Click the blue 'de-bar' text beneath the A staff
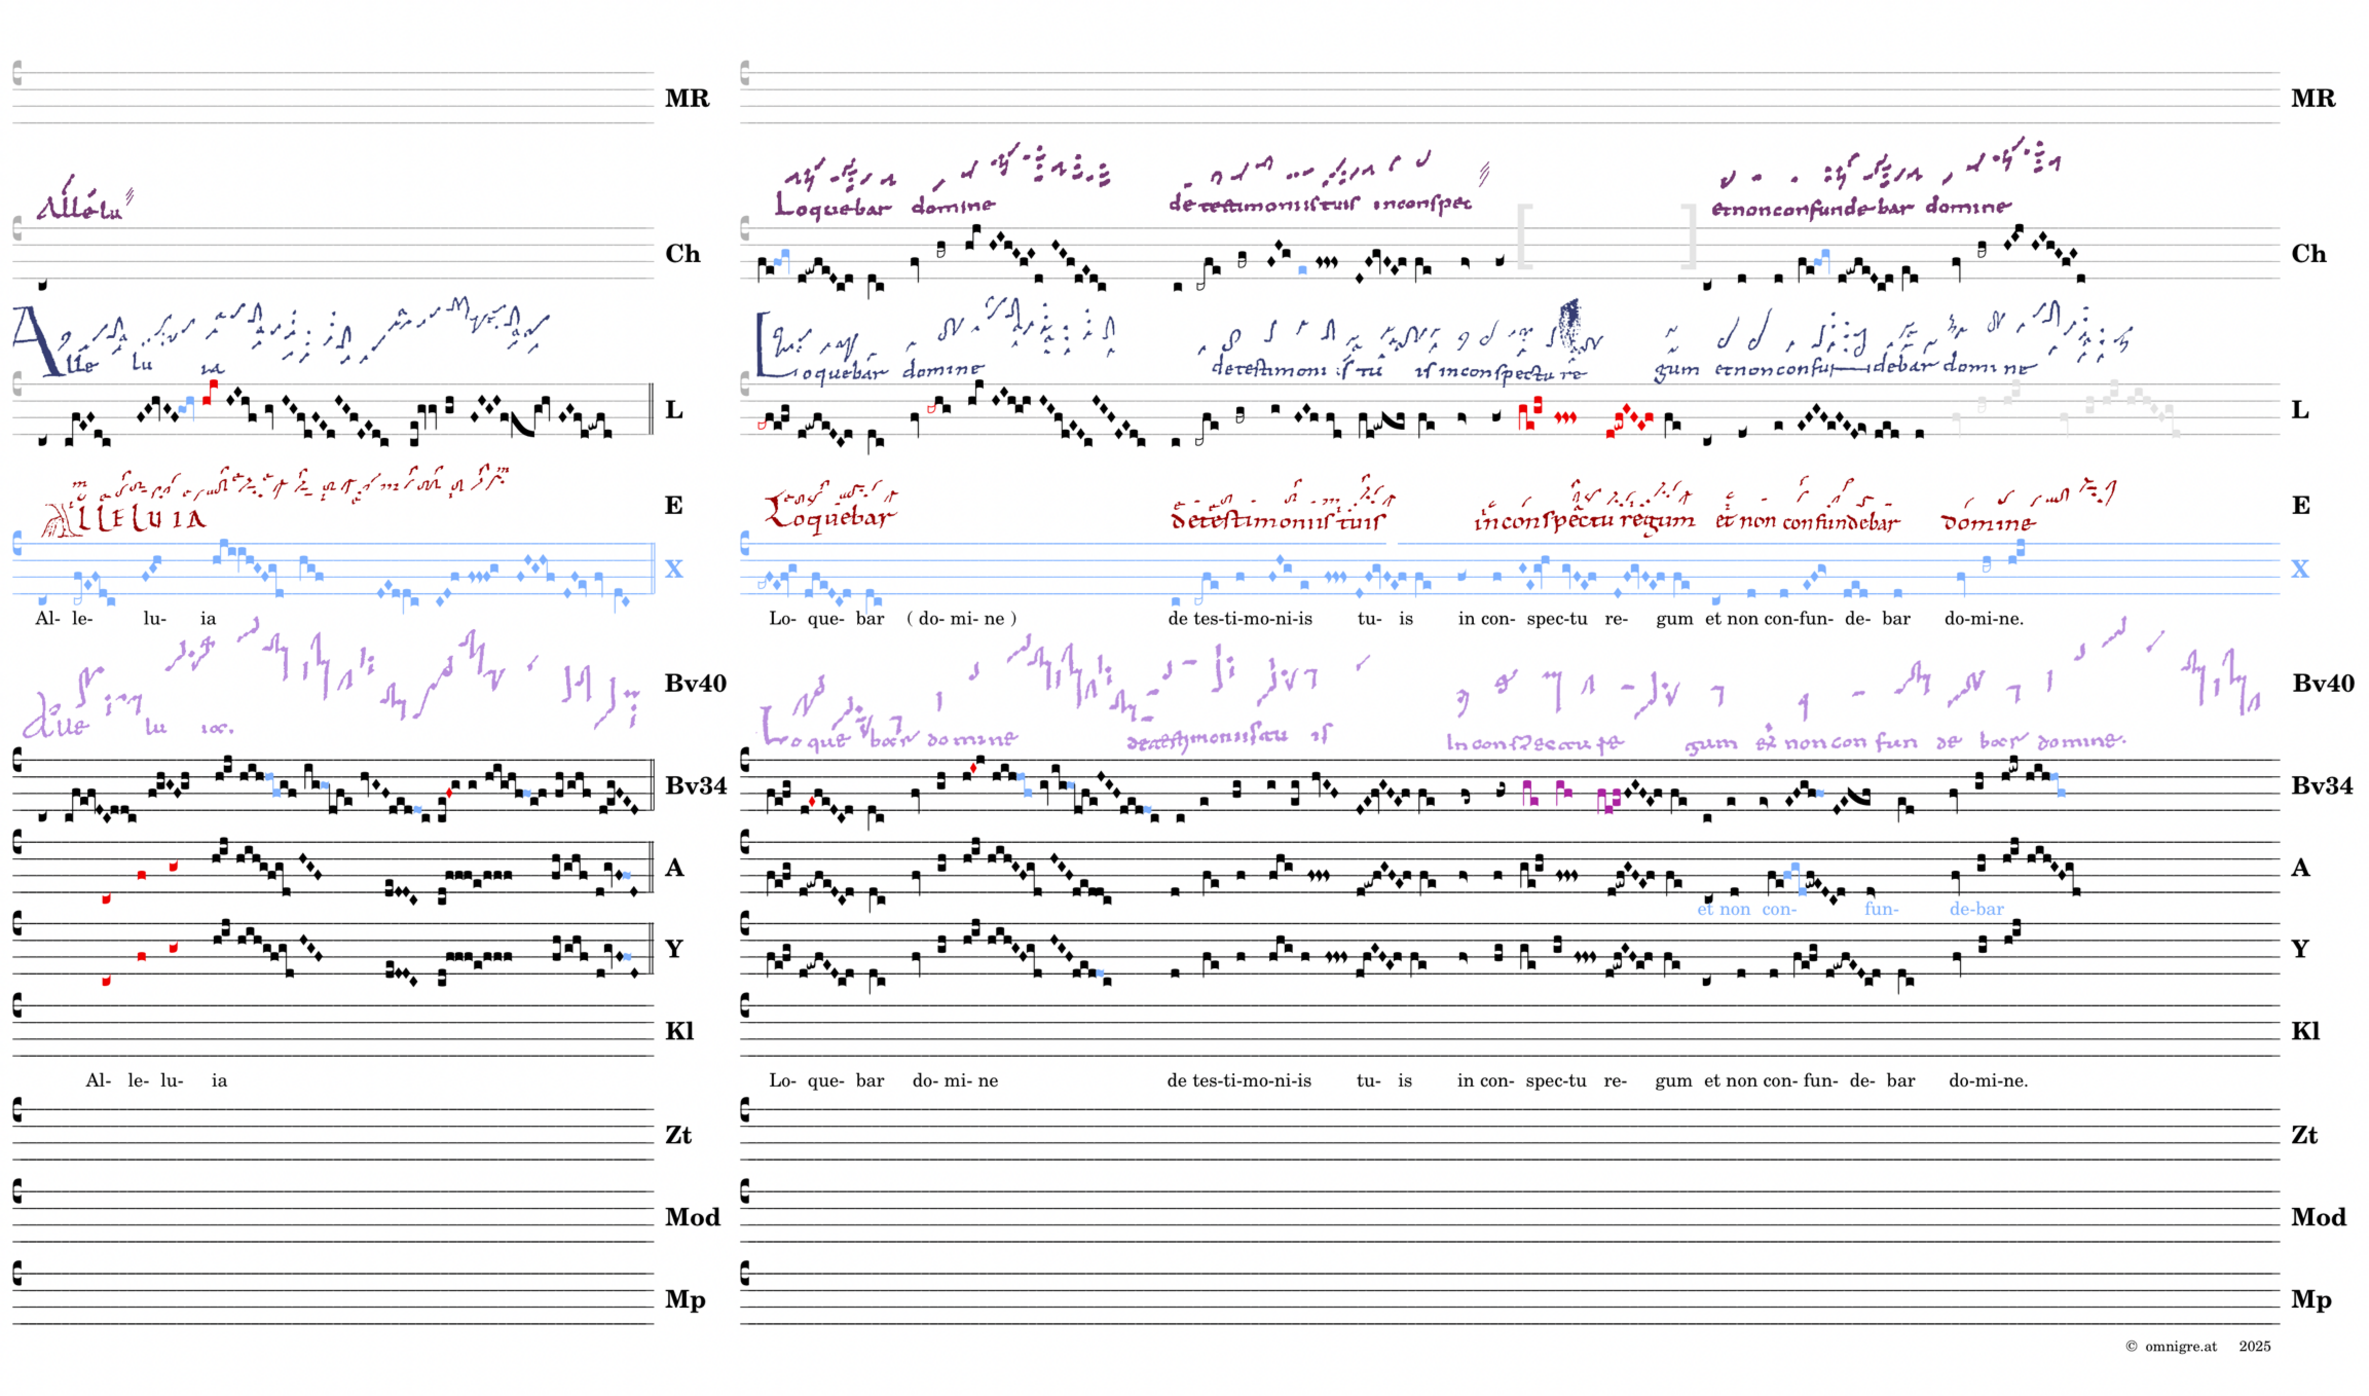 point(1976,909)
